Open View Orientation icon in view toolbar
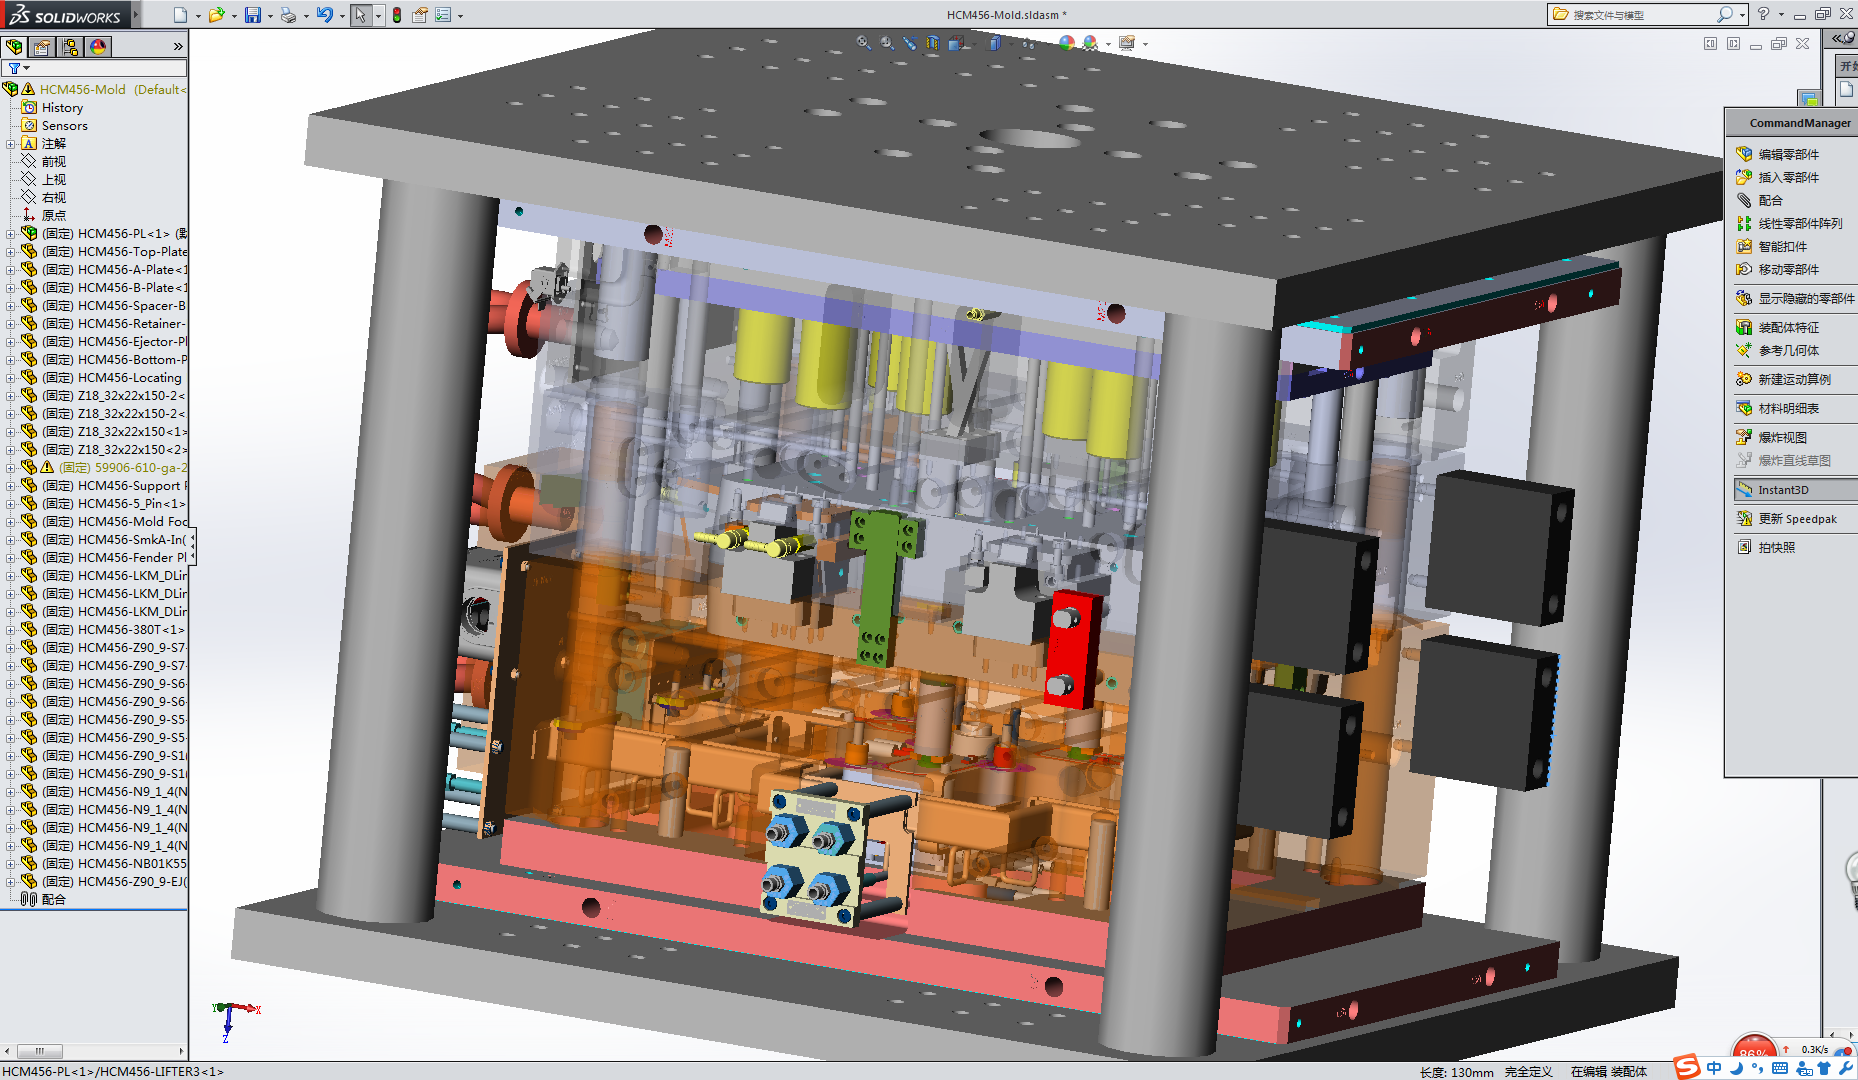The image size is (1858, 1080). click(957, 43)
